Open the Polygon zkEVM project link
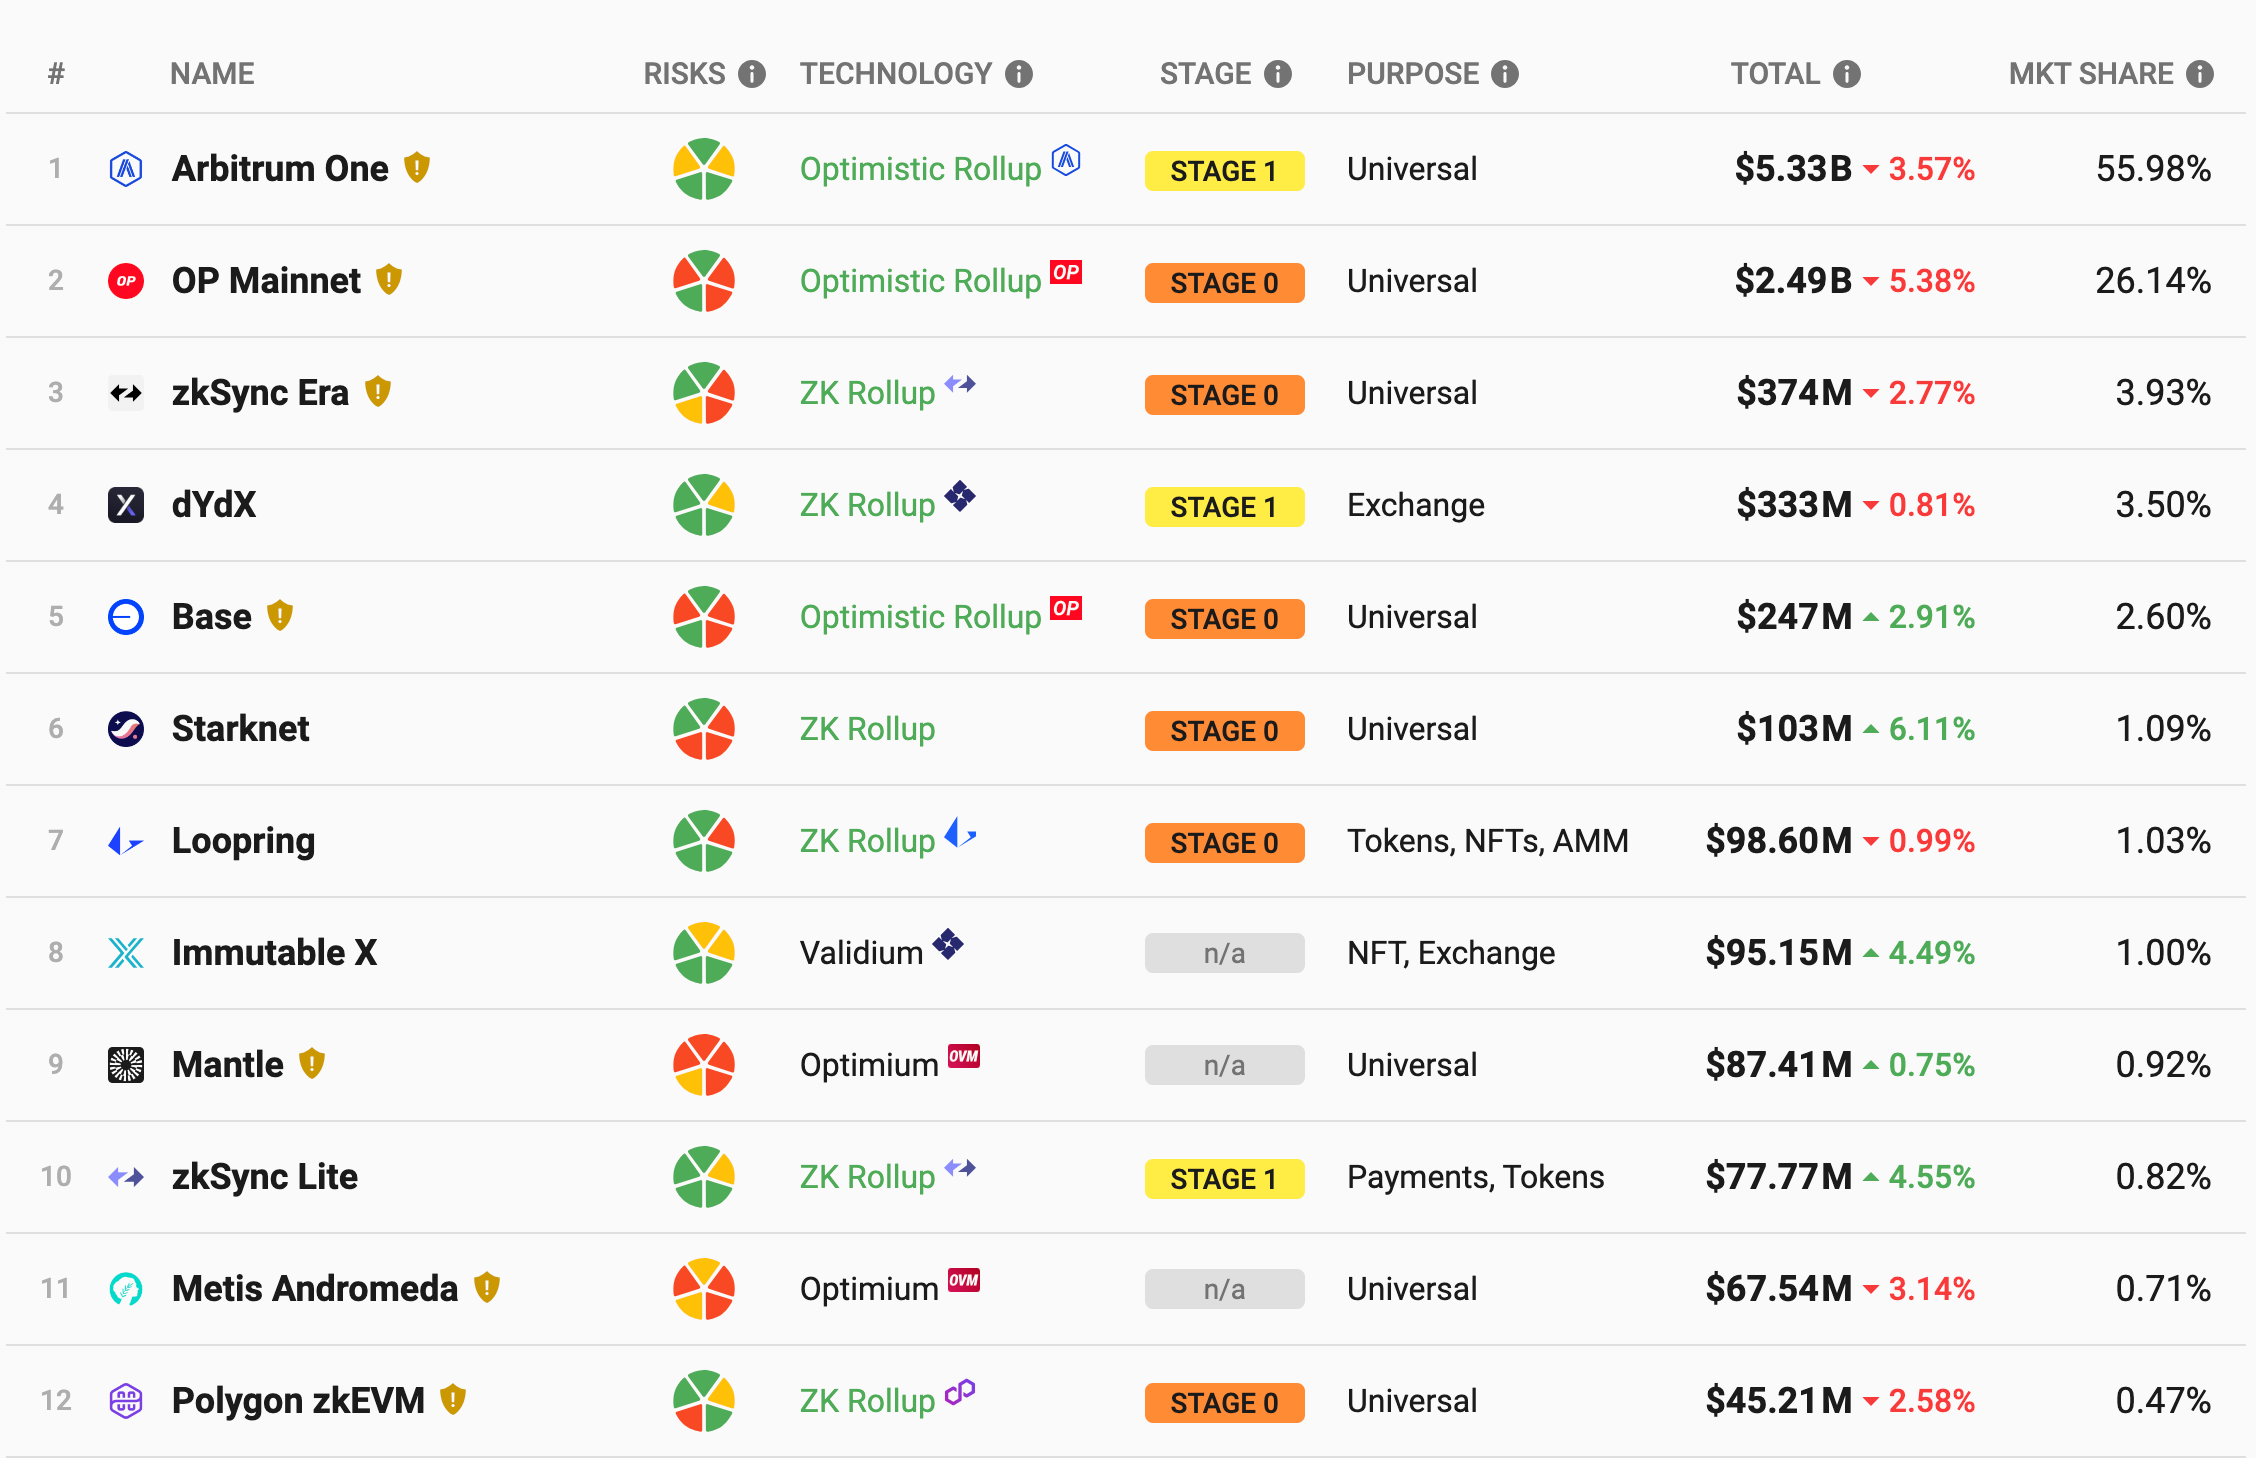Image resolution: width=2256 pixels, height=1458 pixels. [298, 1401]
